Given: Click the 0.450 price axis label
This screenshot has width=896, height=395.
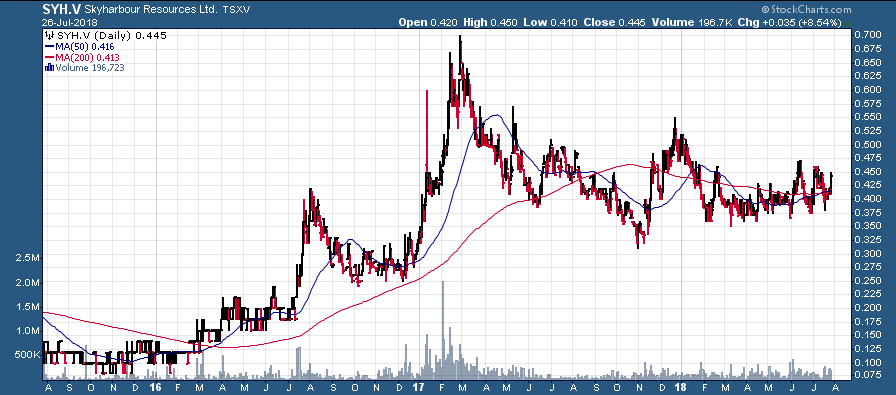Looking at the screenshot, I should tap(867, 171).
